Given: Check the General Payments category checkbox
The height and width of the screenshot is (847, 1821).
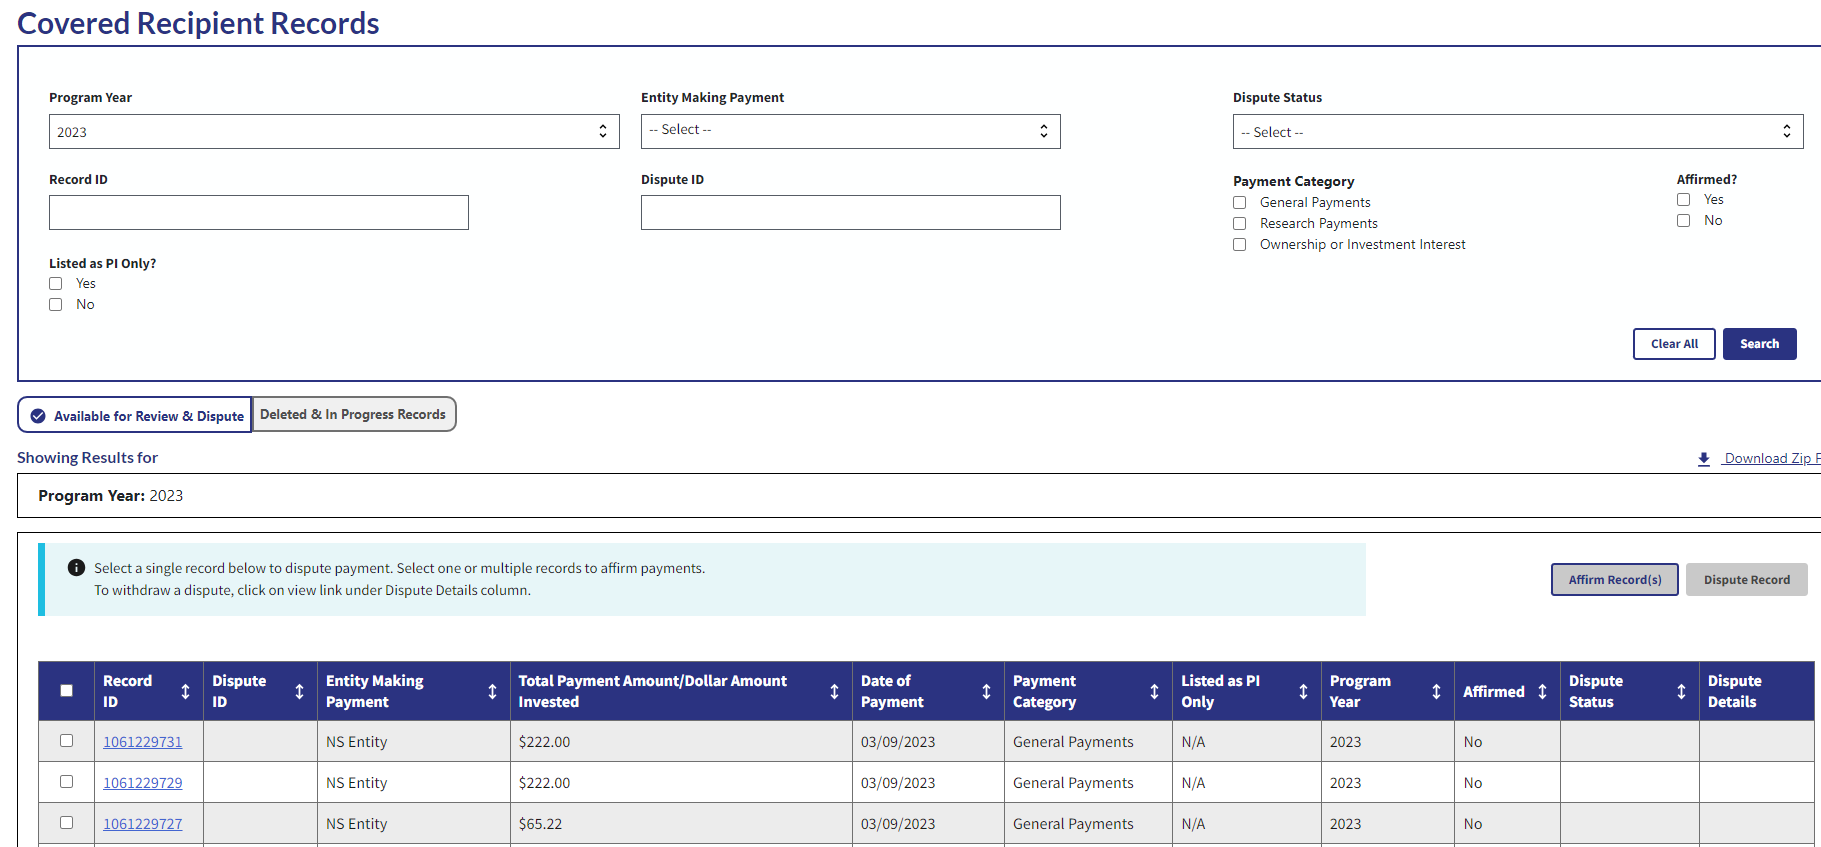Looking at the screenshot, I should pos(1240,203).
